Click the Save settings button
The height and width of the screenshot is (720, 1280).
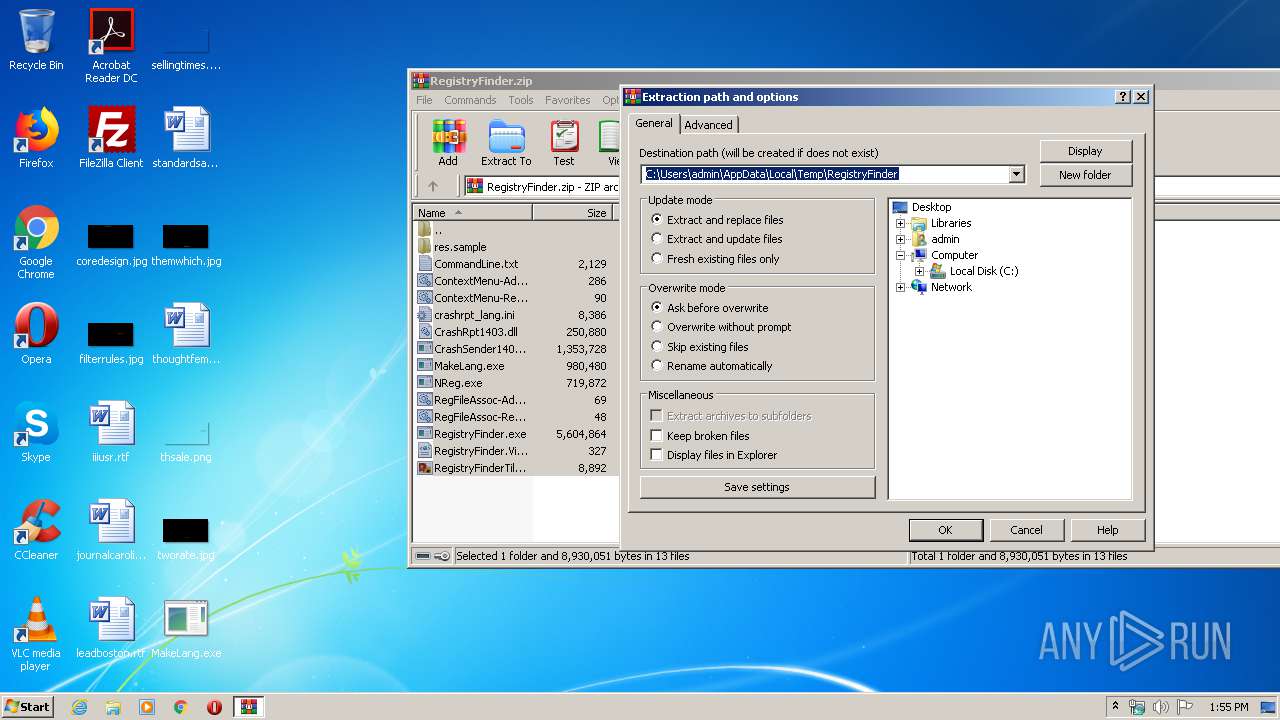point(757,487)
